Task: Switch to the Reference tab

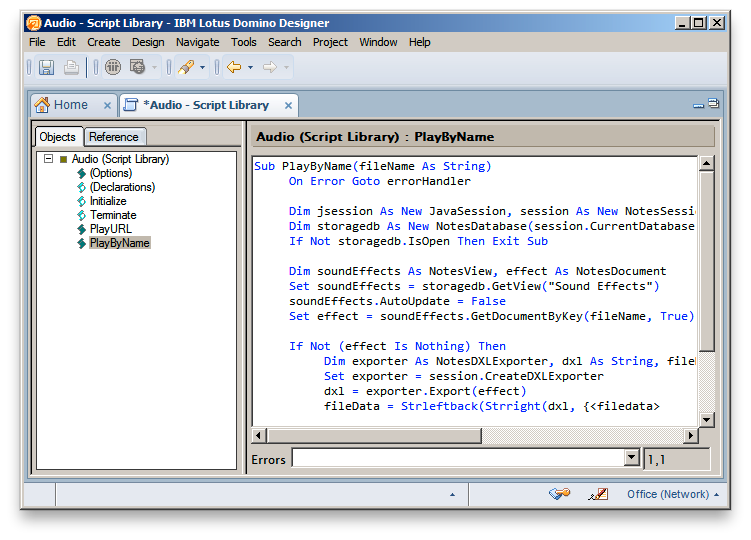Action: [114, 137]
